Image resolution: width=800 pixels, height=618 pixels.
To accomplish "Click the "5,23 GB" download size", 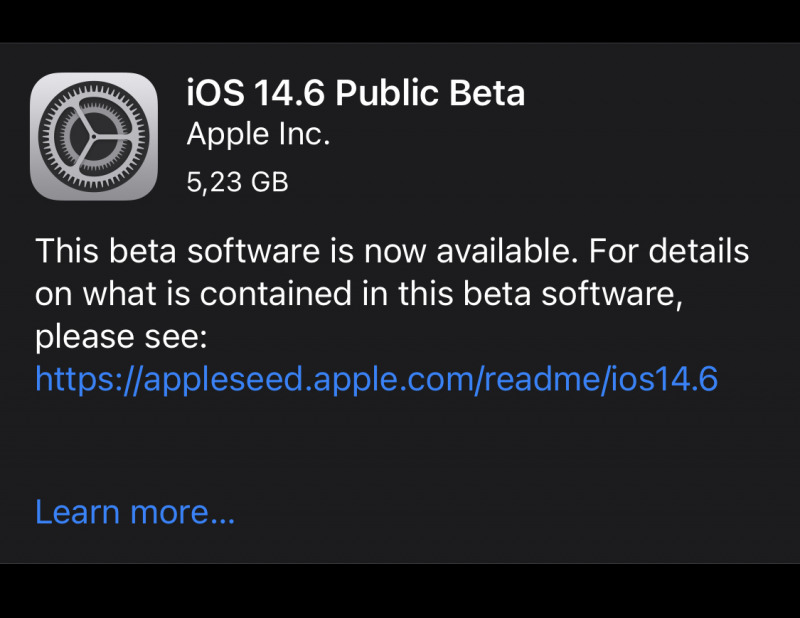I will (x=237, y=182).
